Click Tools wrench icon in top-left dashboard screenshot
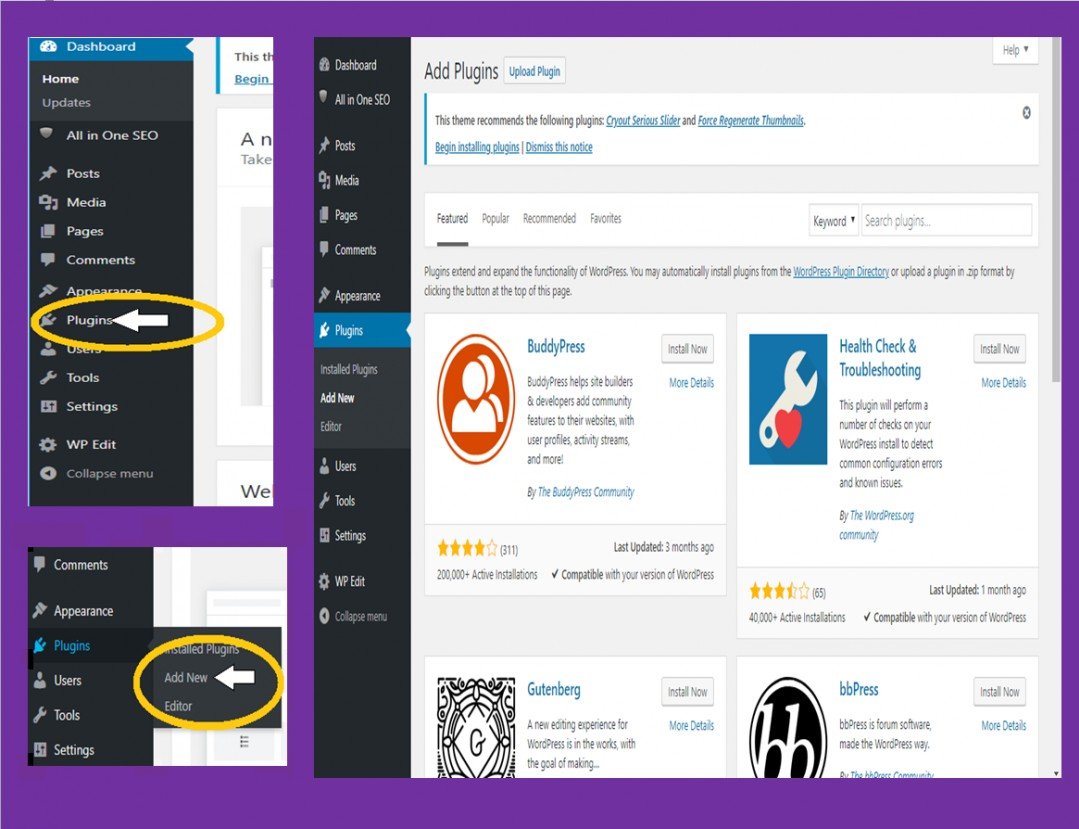 [48, 377]
